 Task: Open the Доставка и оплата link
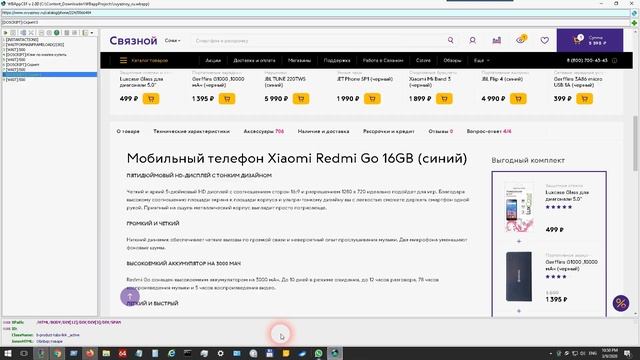click(254, 60)
